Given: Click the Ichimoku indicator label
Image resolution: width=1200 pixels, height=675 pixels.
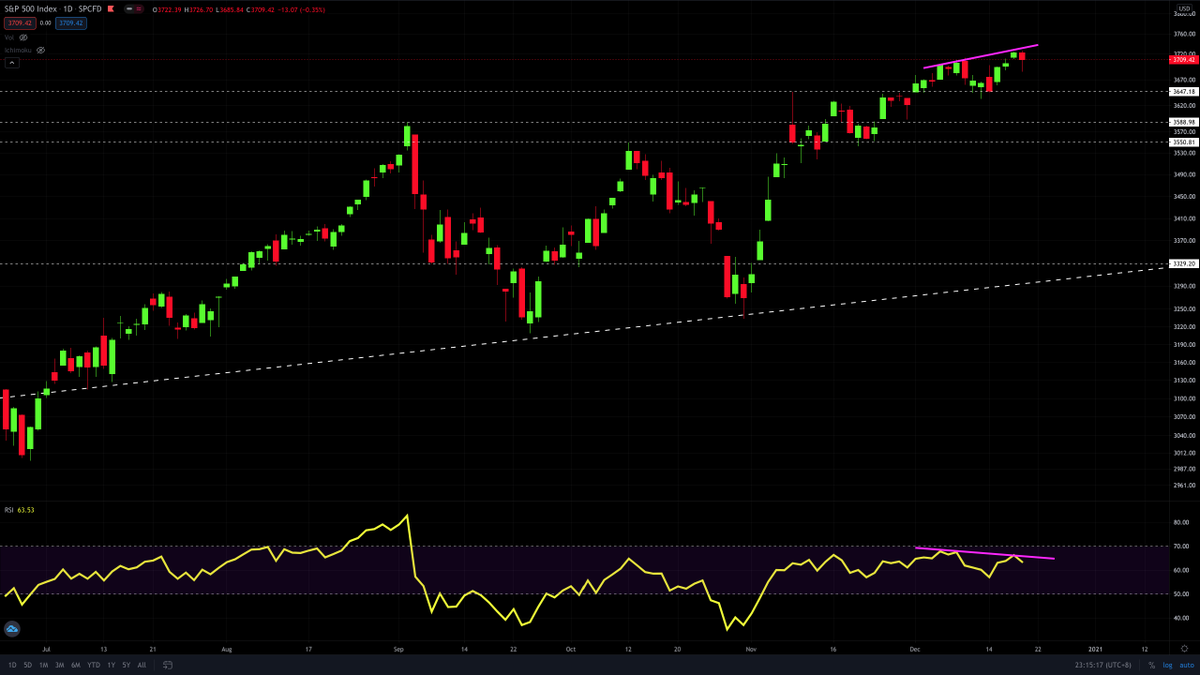Looking at the screenshot, I should (19, 49).
